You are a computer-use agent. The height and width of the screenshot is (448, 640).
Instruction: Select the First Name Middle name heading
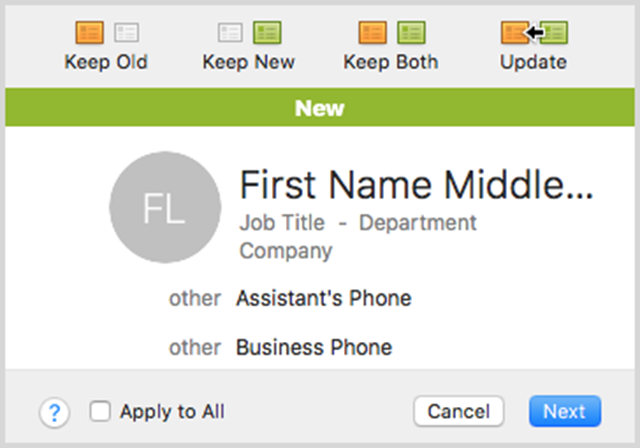416,185
